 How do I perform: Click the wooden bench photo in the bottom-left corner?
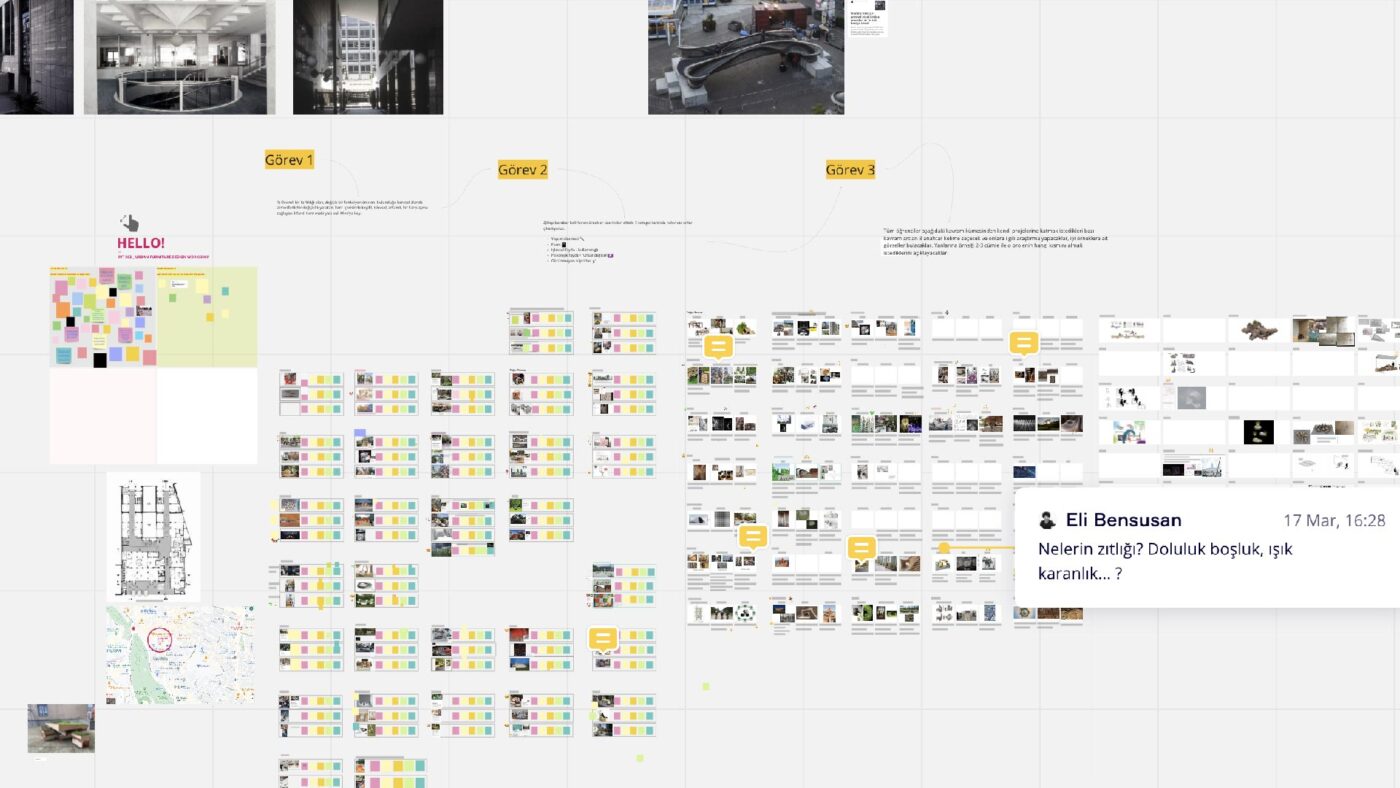pos(60,728)
